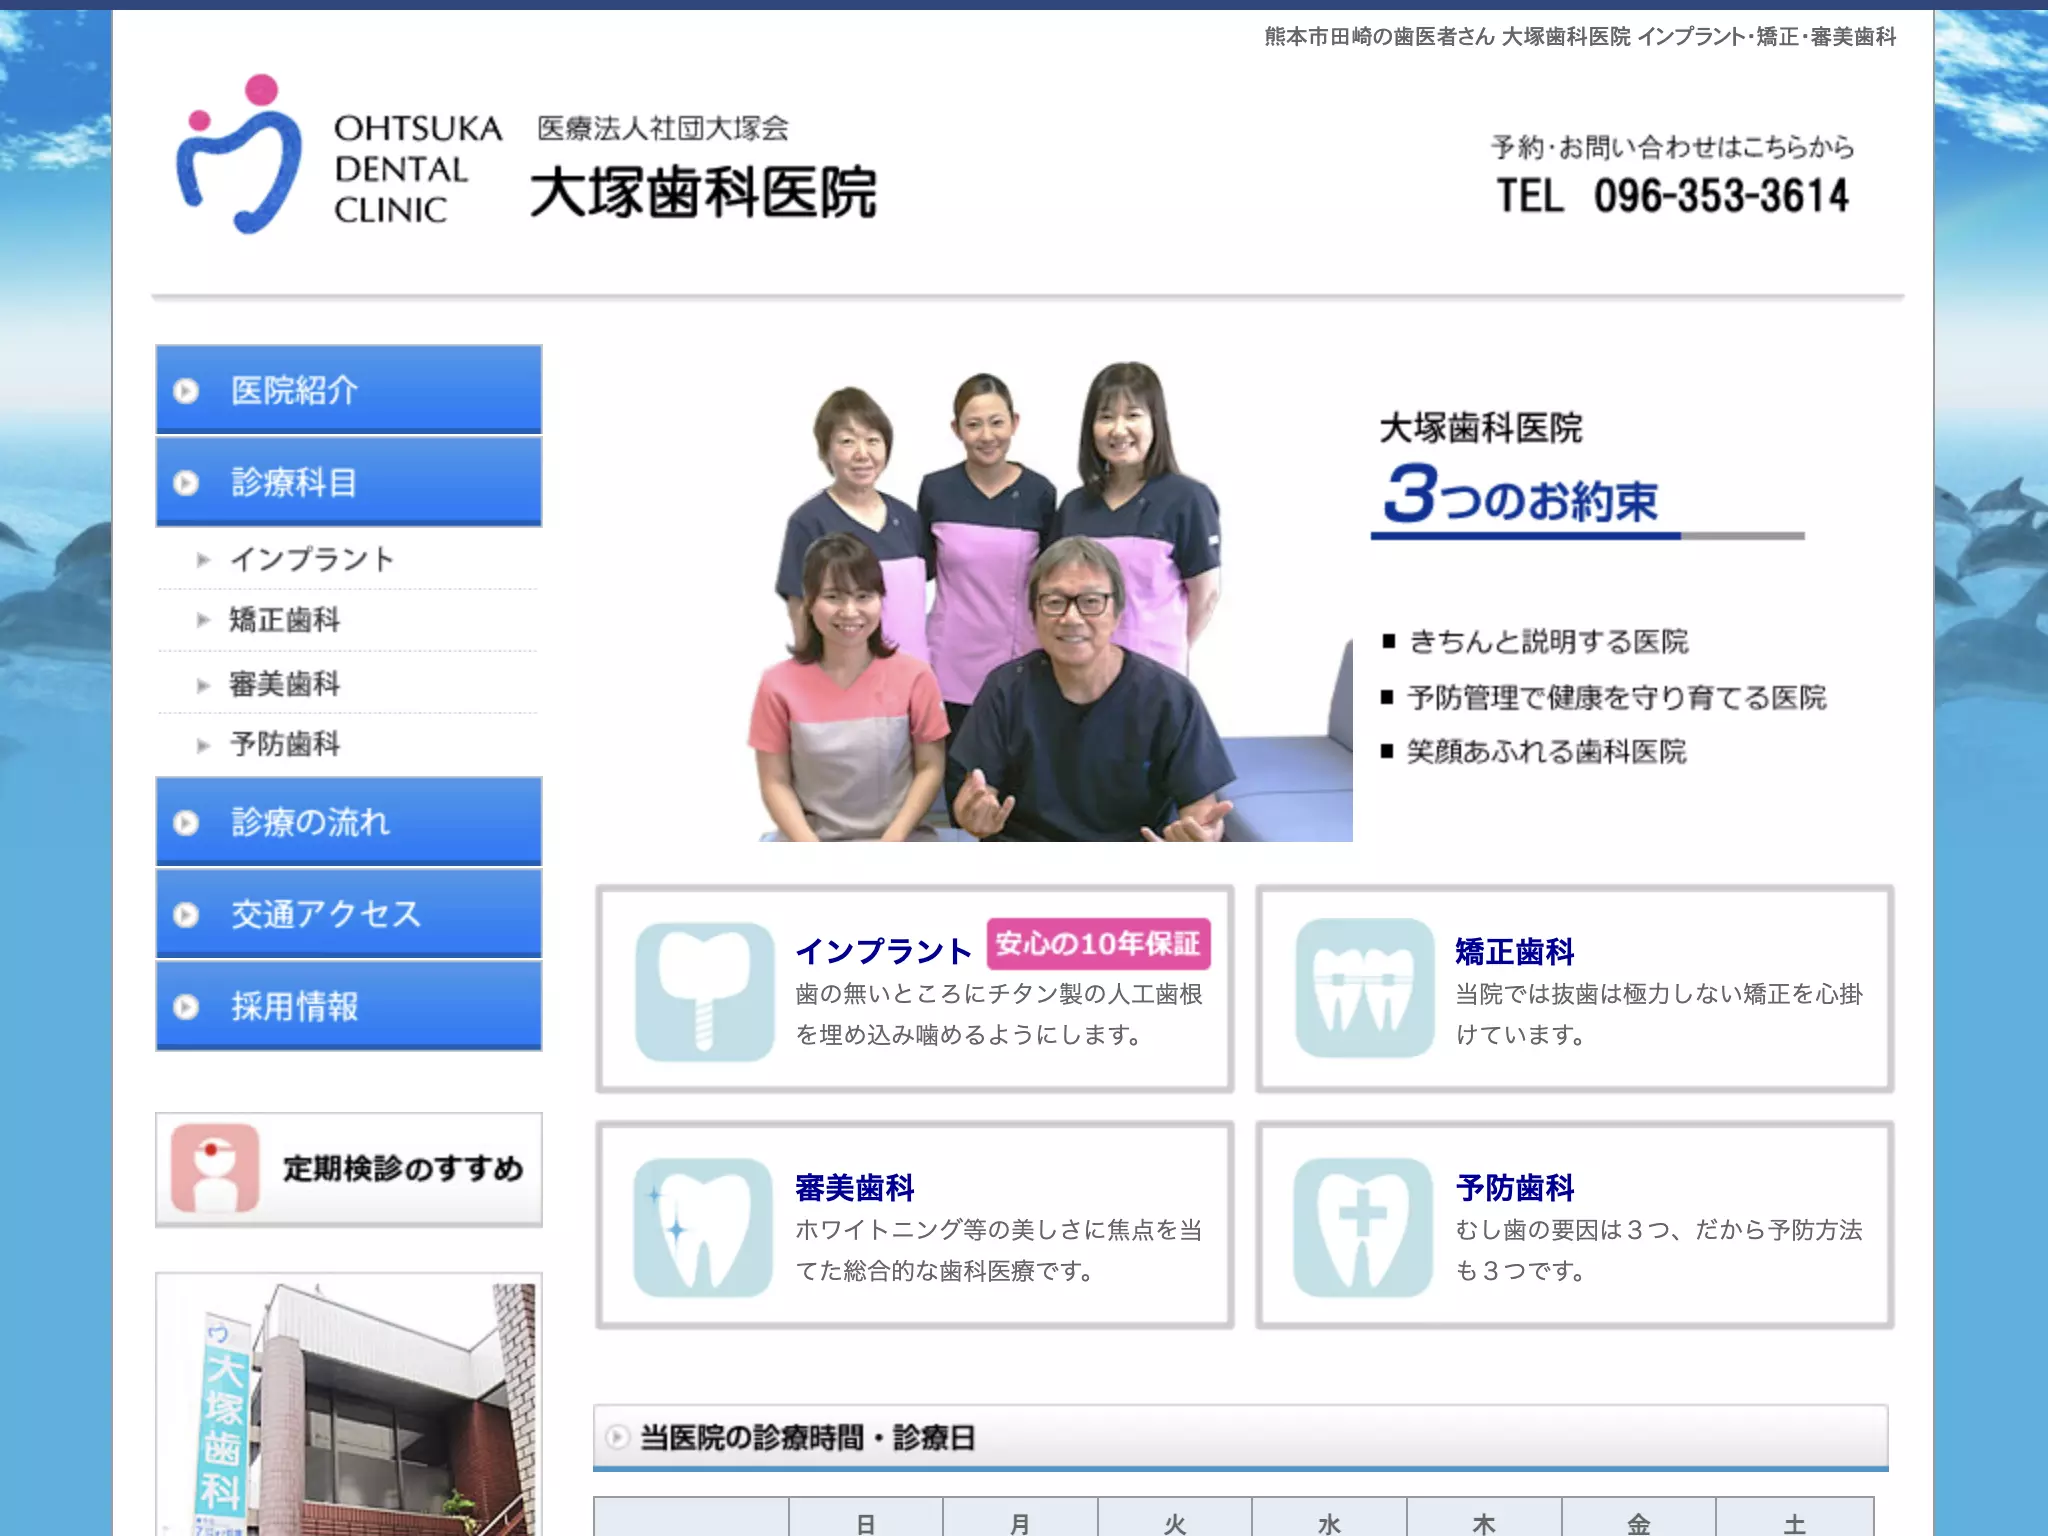
Task: Click the 定期検診のすすめ red icon
Action: 215,1168
